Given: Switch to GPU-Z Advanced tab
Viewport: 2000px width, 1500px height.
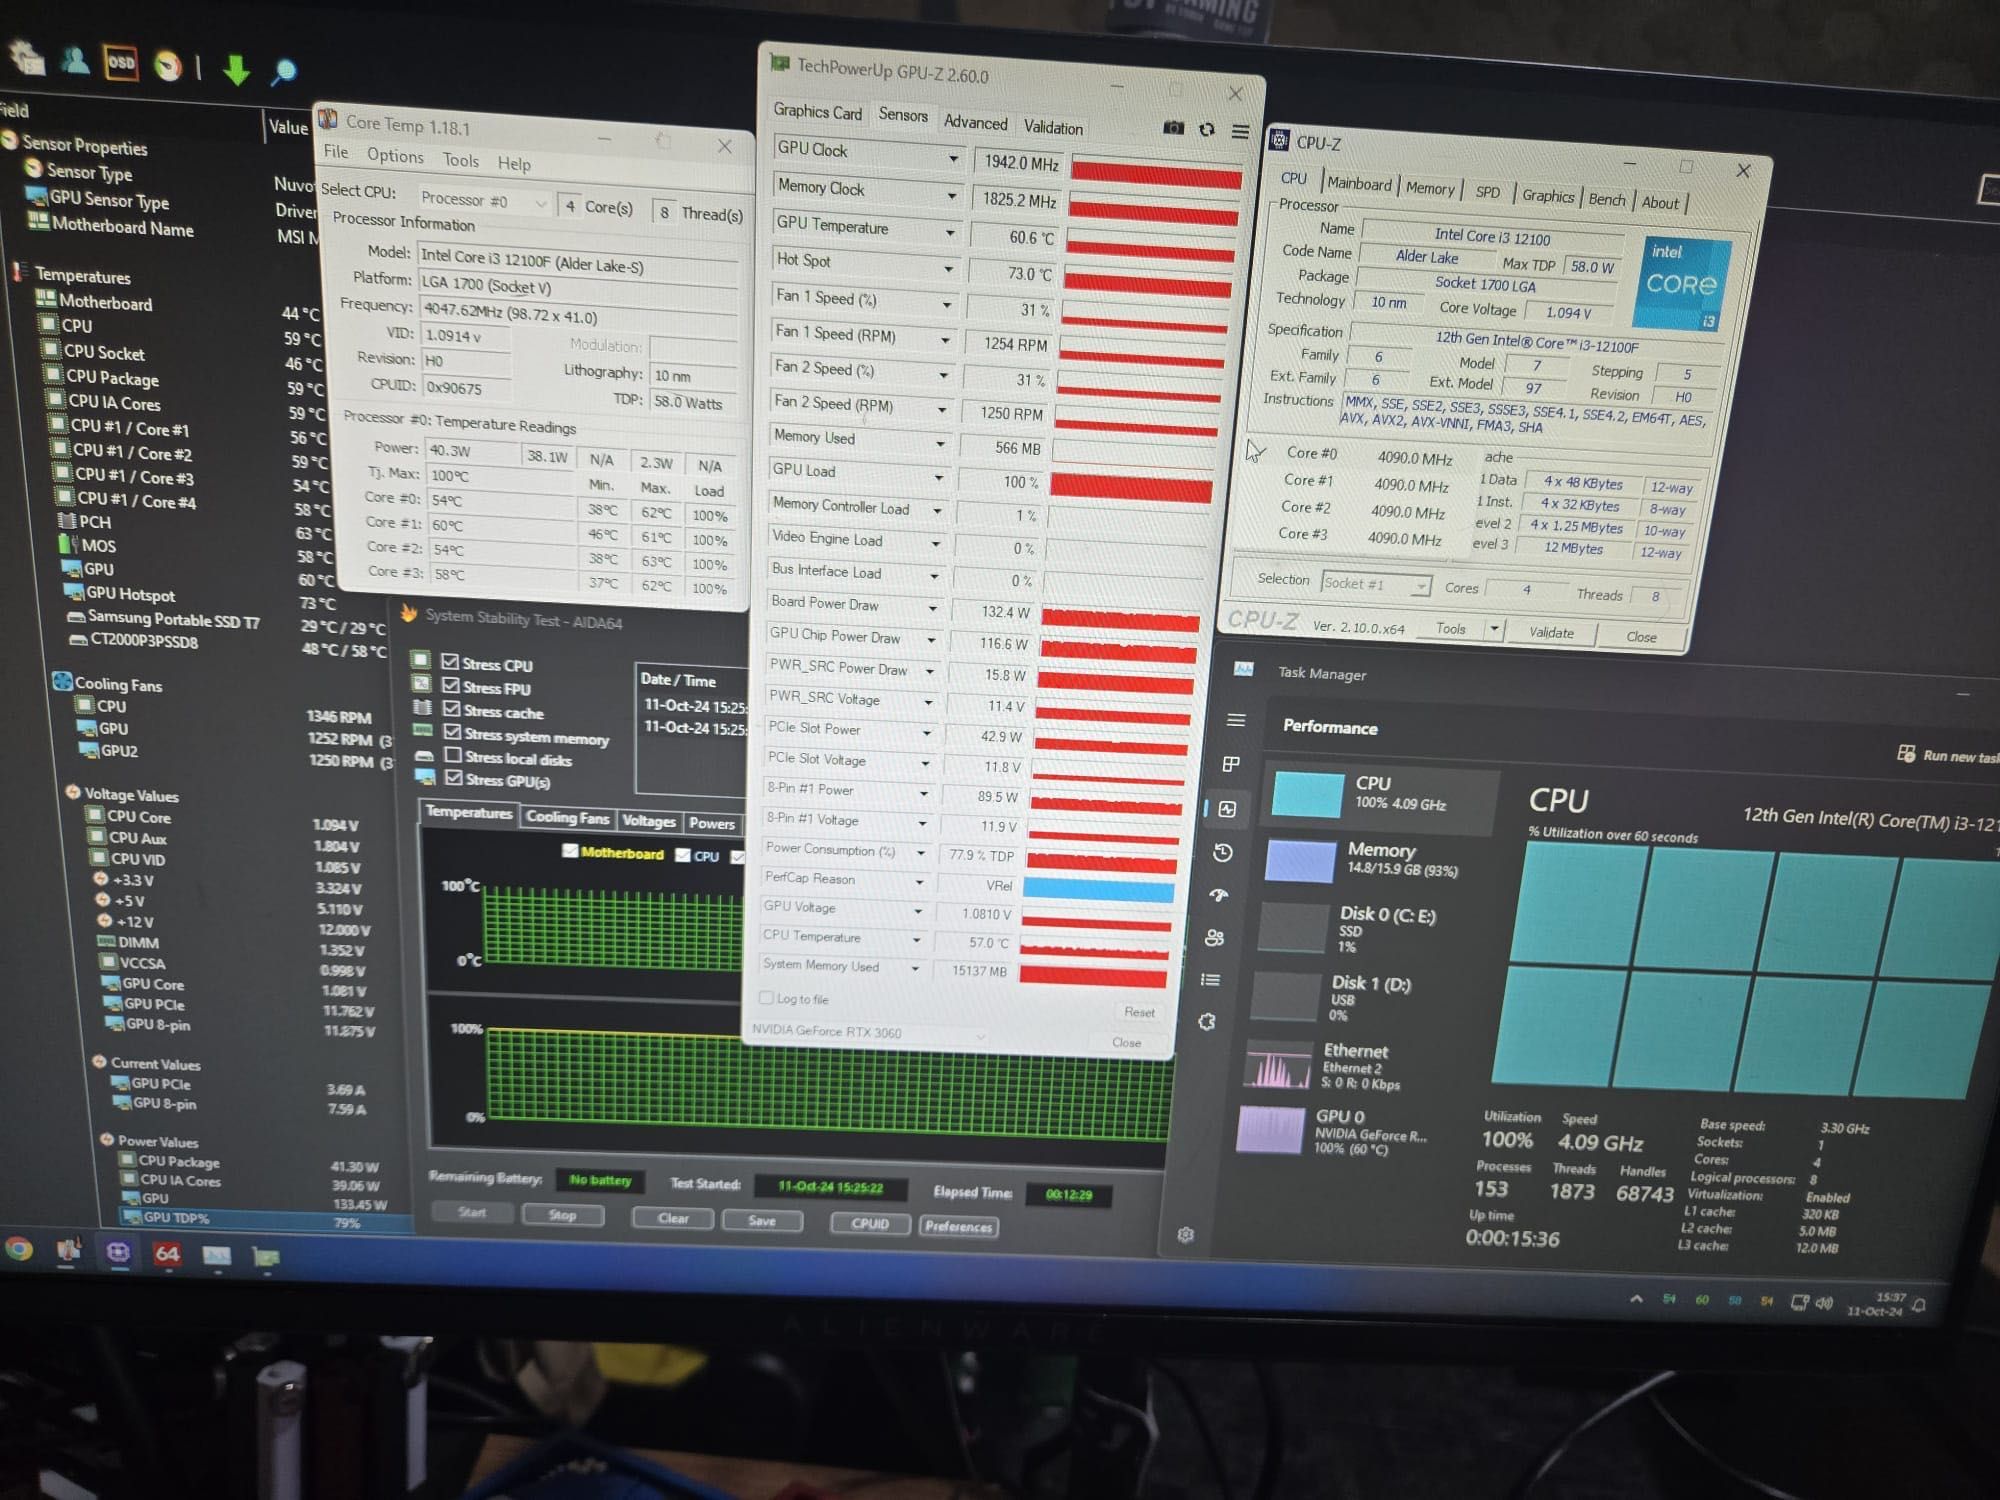Looking at the screenshot, I should 975,122.
